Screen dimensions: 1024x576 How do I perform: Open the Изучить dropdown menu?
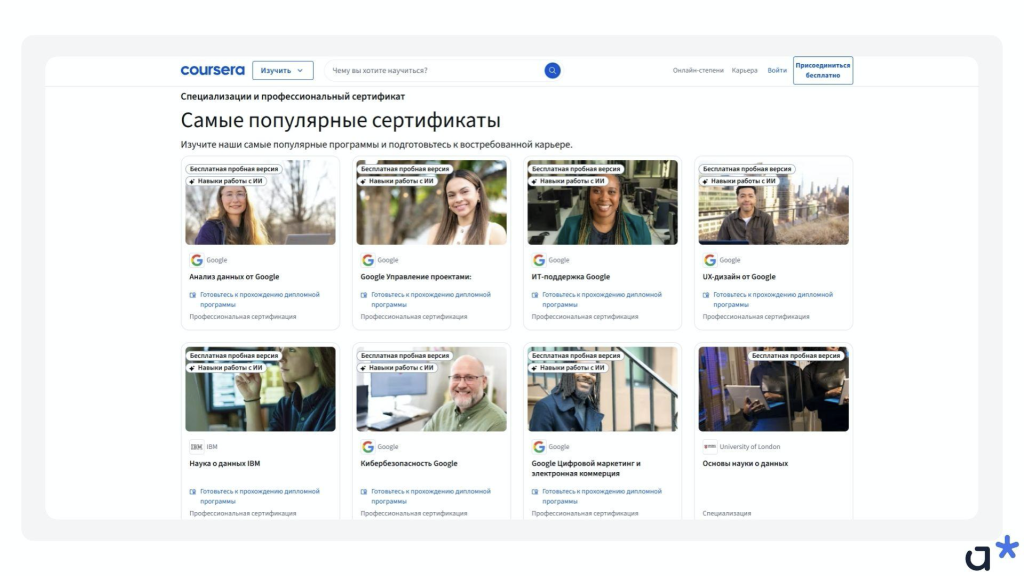click(283, 71)
